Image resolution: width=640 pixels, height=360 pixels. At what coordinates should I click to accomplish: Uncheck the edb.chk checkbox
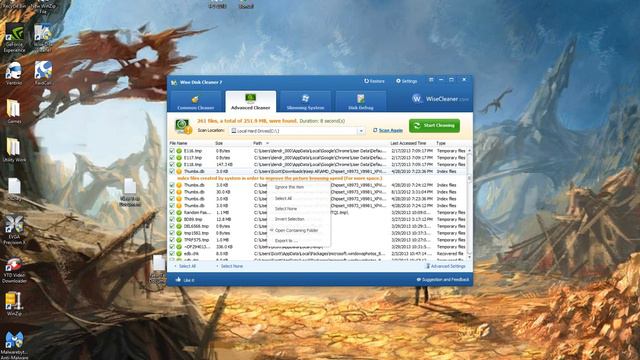click(x=172, y=253)
